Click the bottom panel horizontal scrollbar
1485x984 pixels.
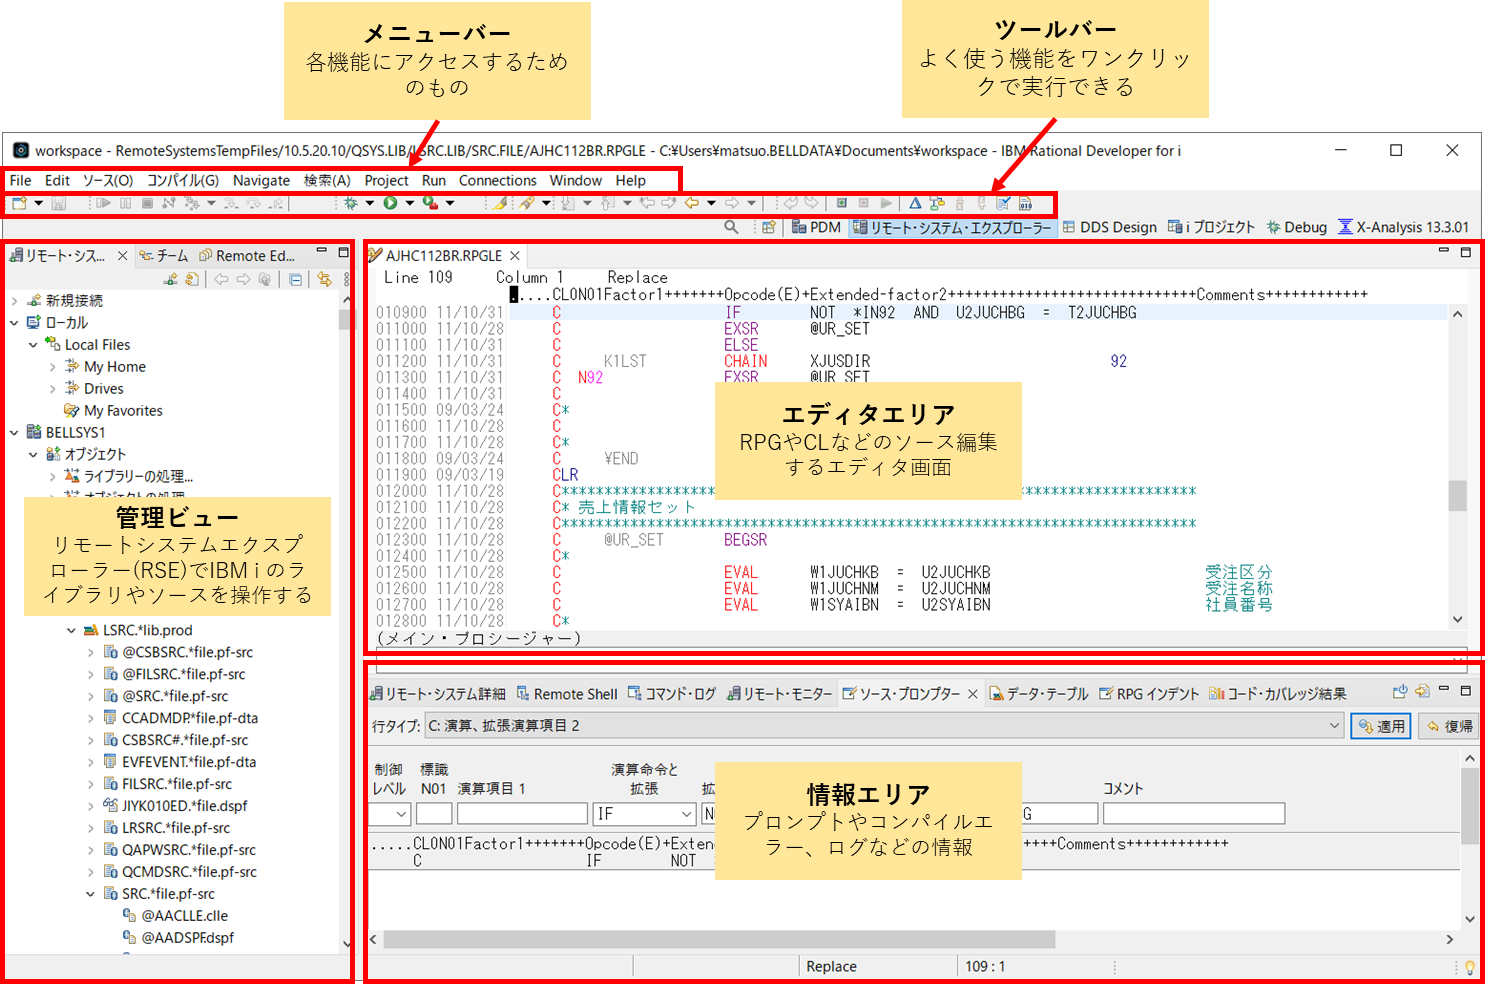click(718, 939)
